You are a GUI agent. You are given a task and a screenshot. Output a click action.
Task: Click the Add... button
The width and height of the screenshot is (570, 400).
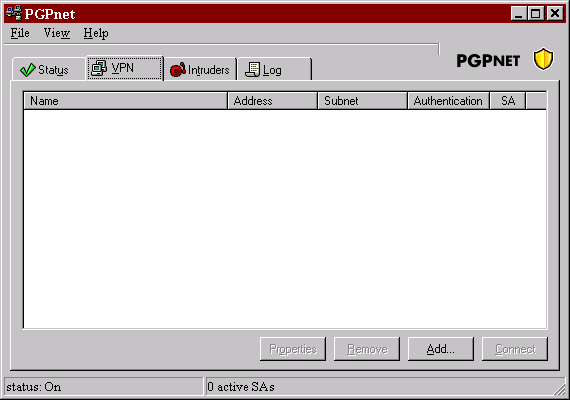tap(441, 349)
